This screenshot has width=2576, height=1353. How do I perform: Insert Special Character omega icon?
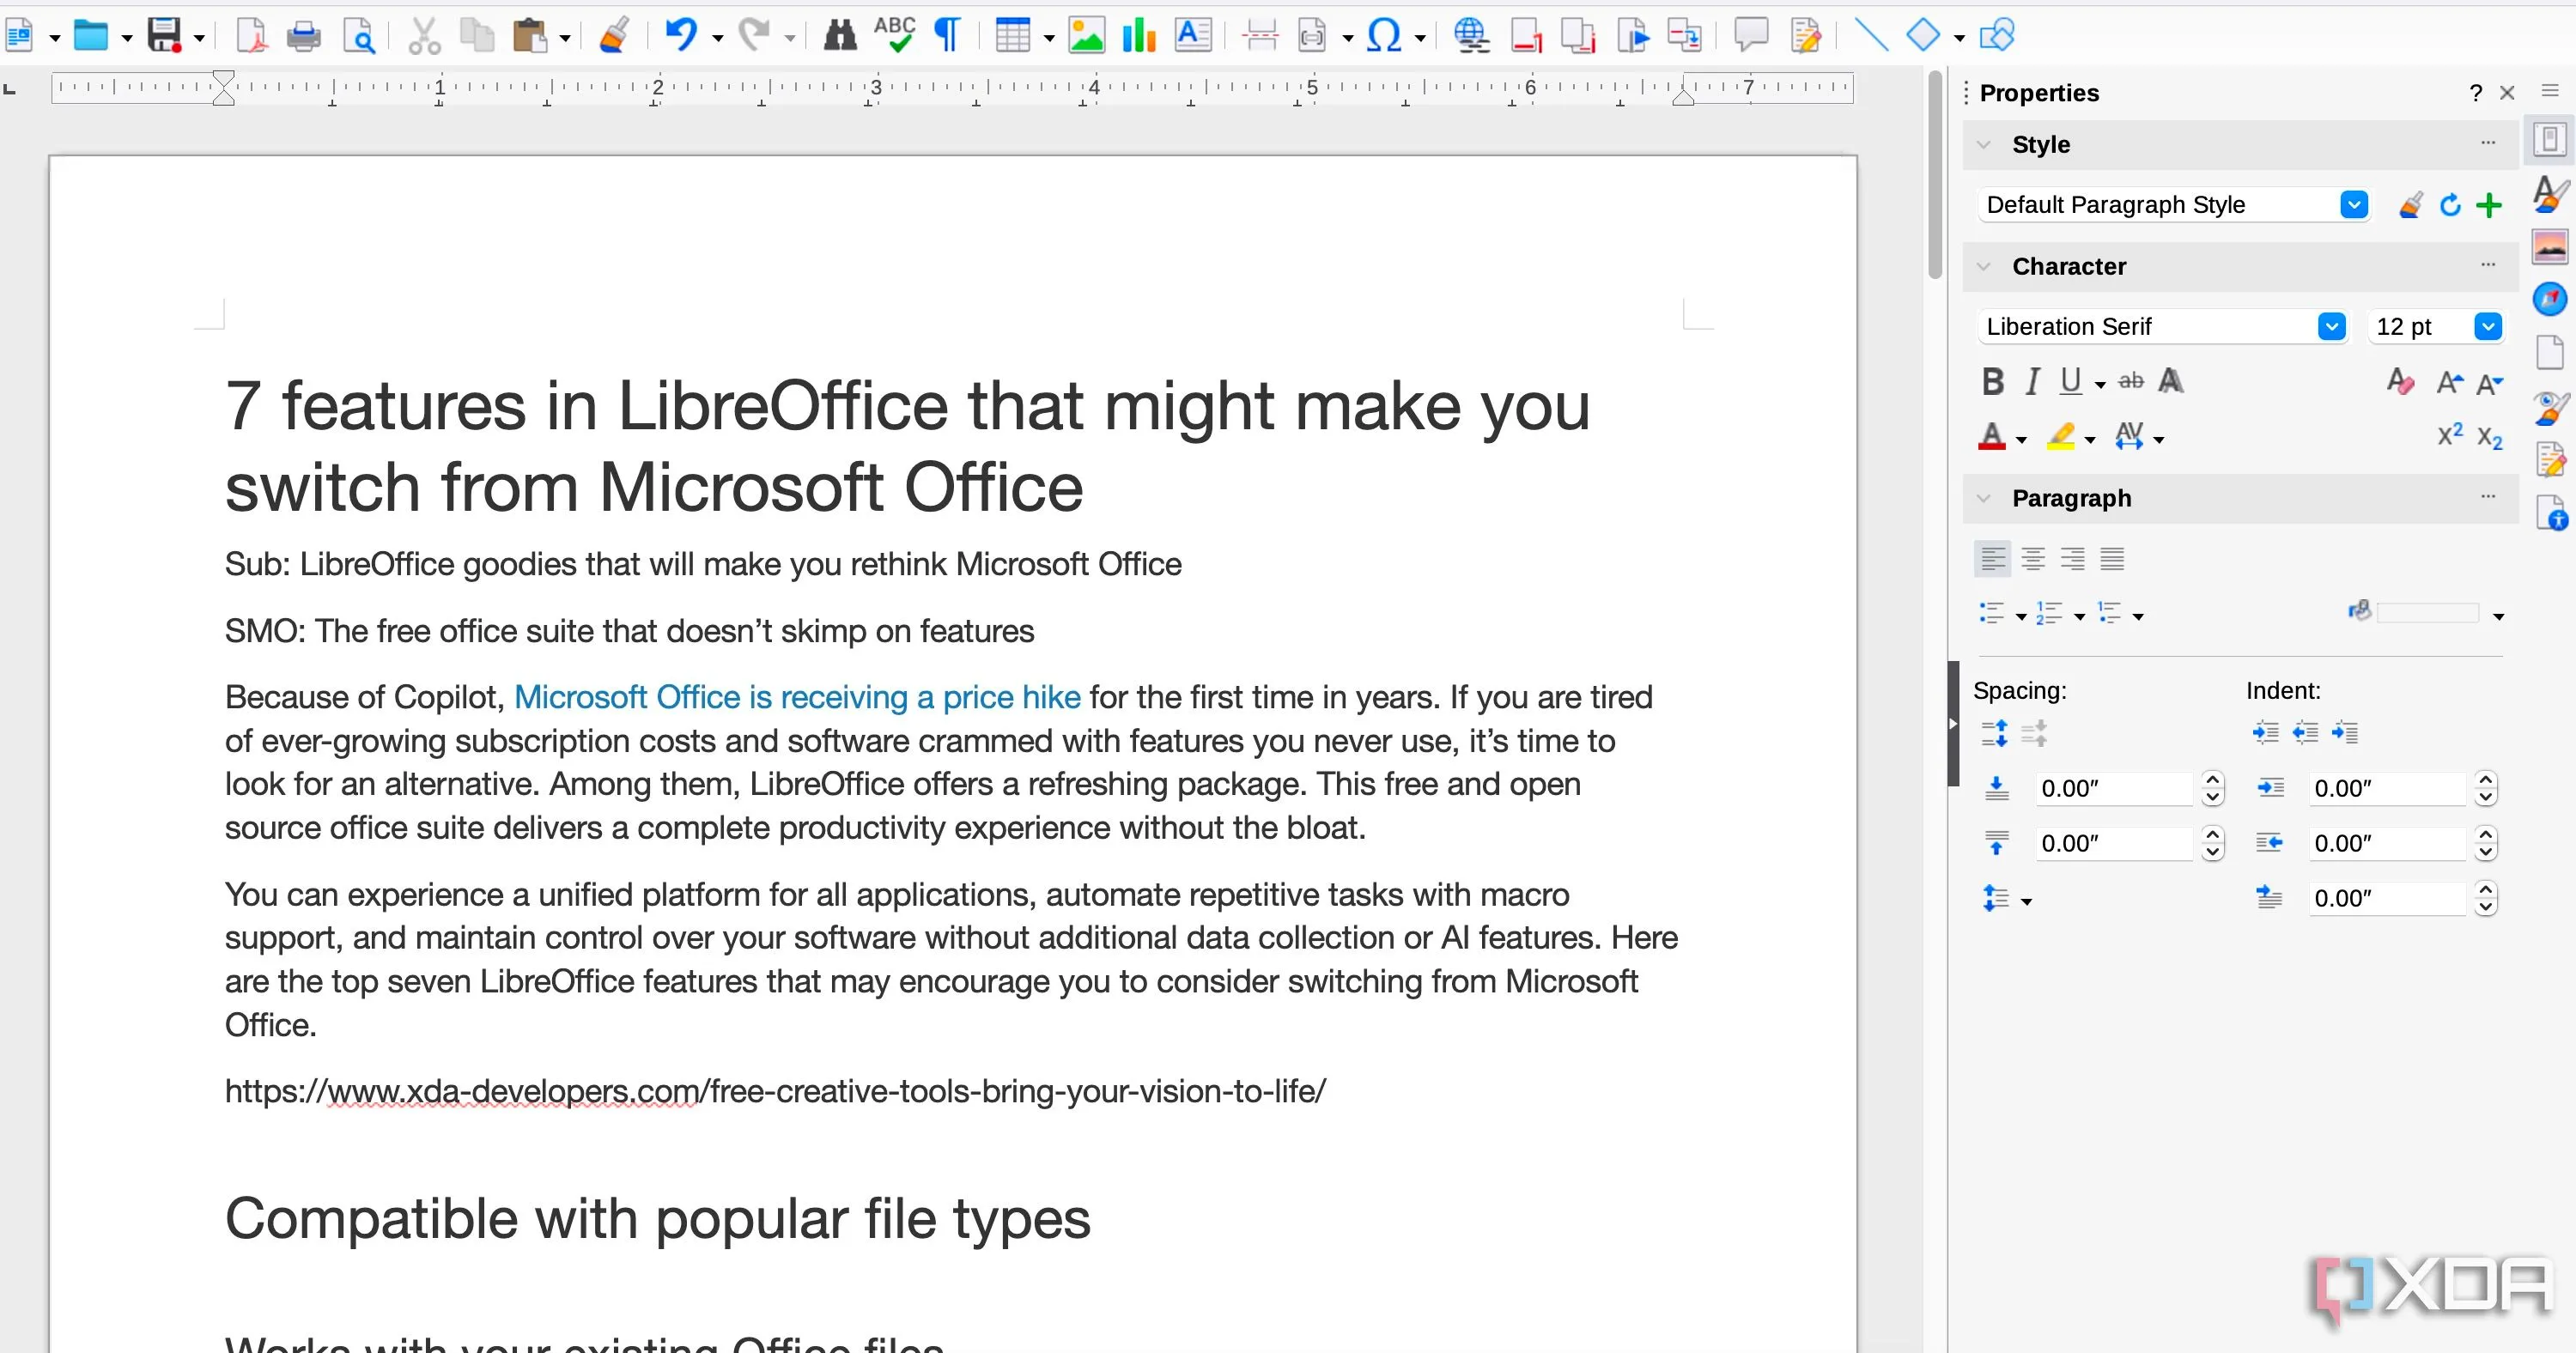coord(1384,36)
